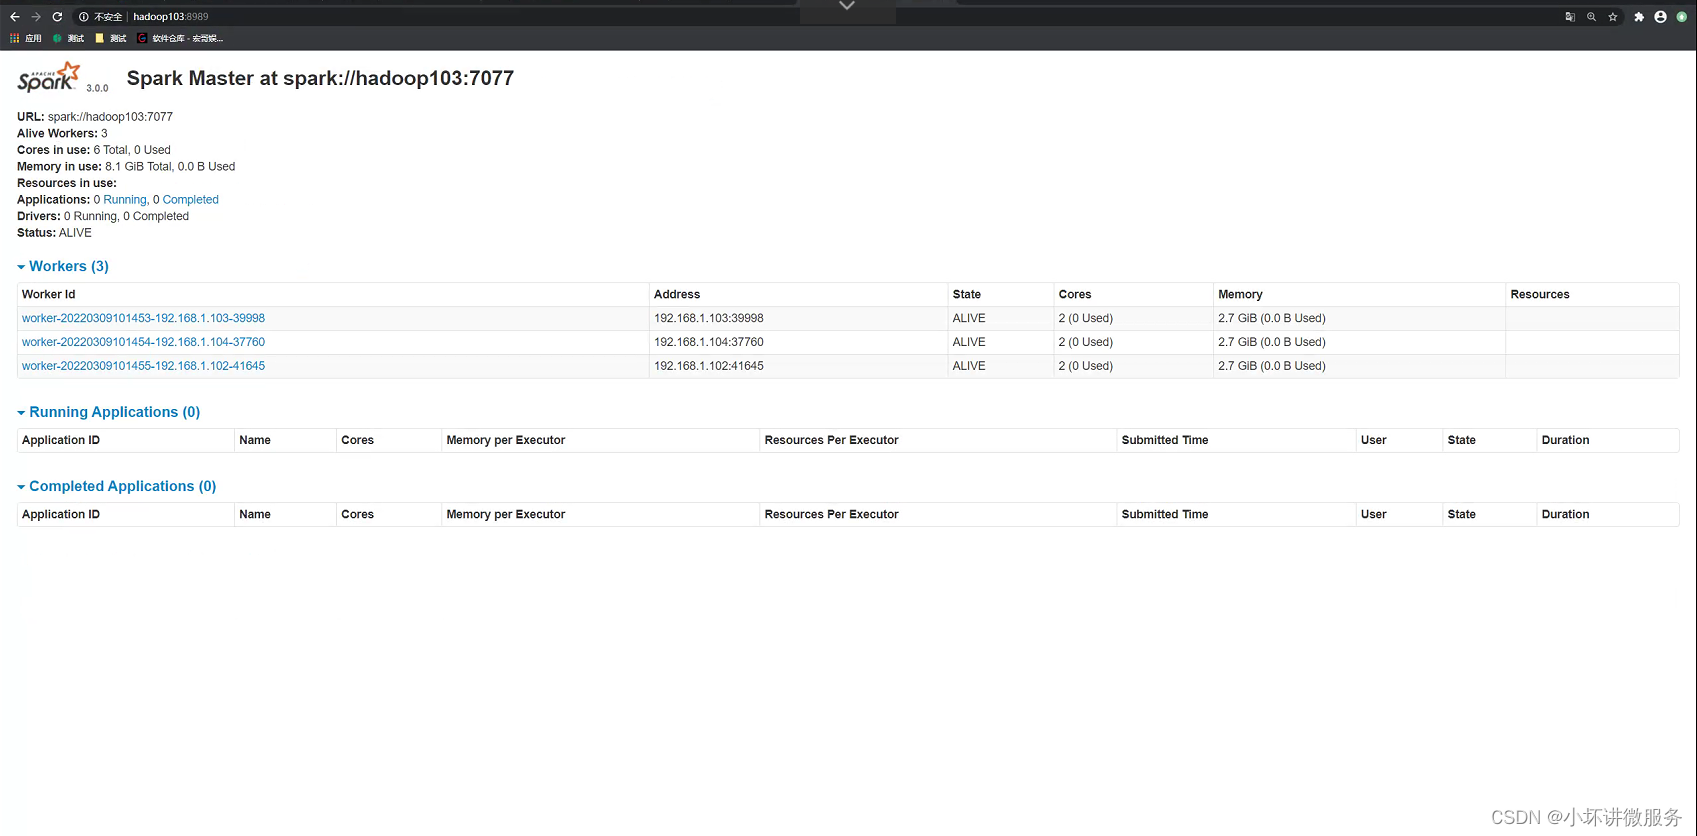The height and width of the screenshot is (836, 1697).
Task: Click the Memory in use summary line
Action: pyautogui.click(x=126, y=167)
